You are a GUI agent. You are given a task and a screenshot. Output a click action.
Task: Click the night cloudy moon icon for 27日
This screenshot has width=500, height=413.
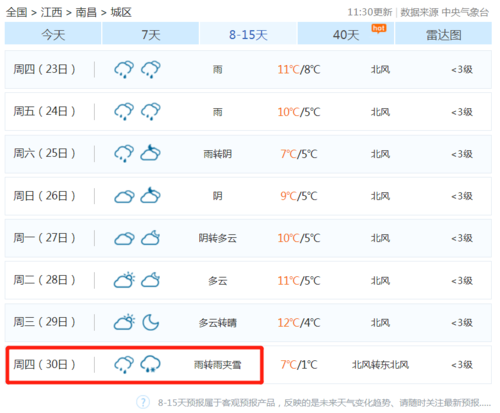pos(150,238)
